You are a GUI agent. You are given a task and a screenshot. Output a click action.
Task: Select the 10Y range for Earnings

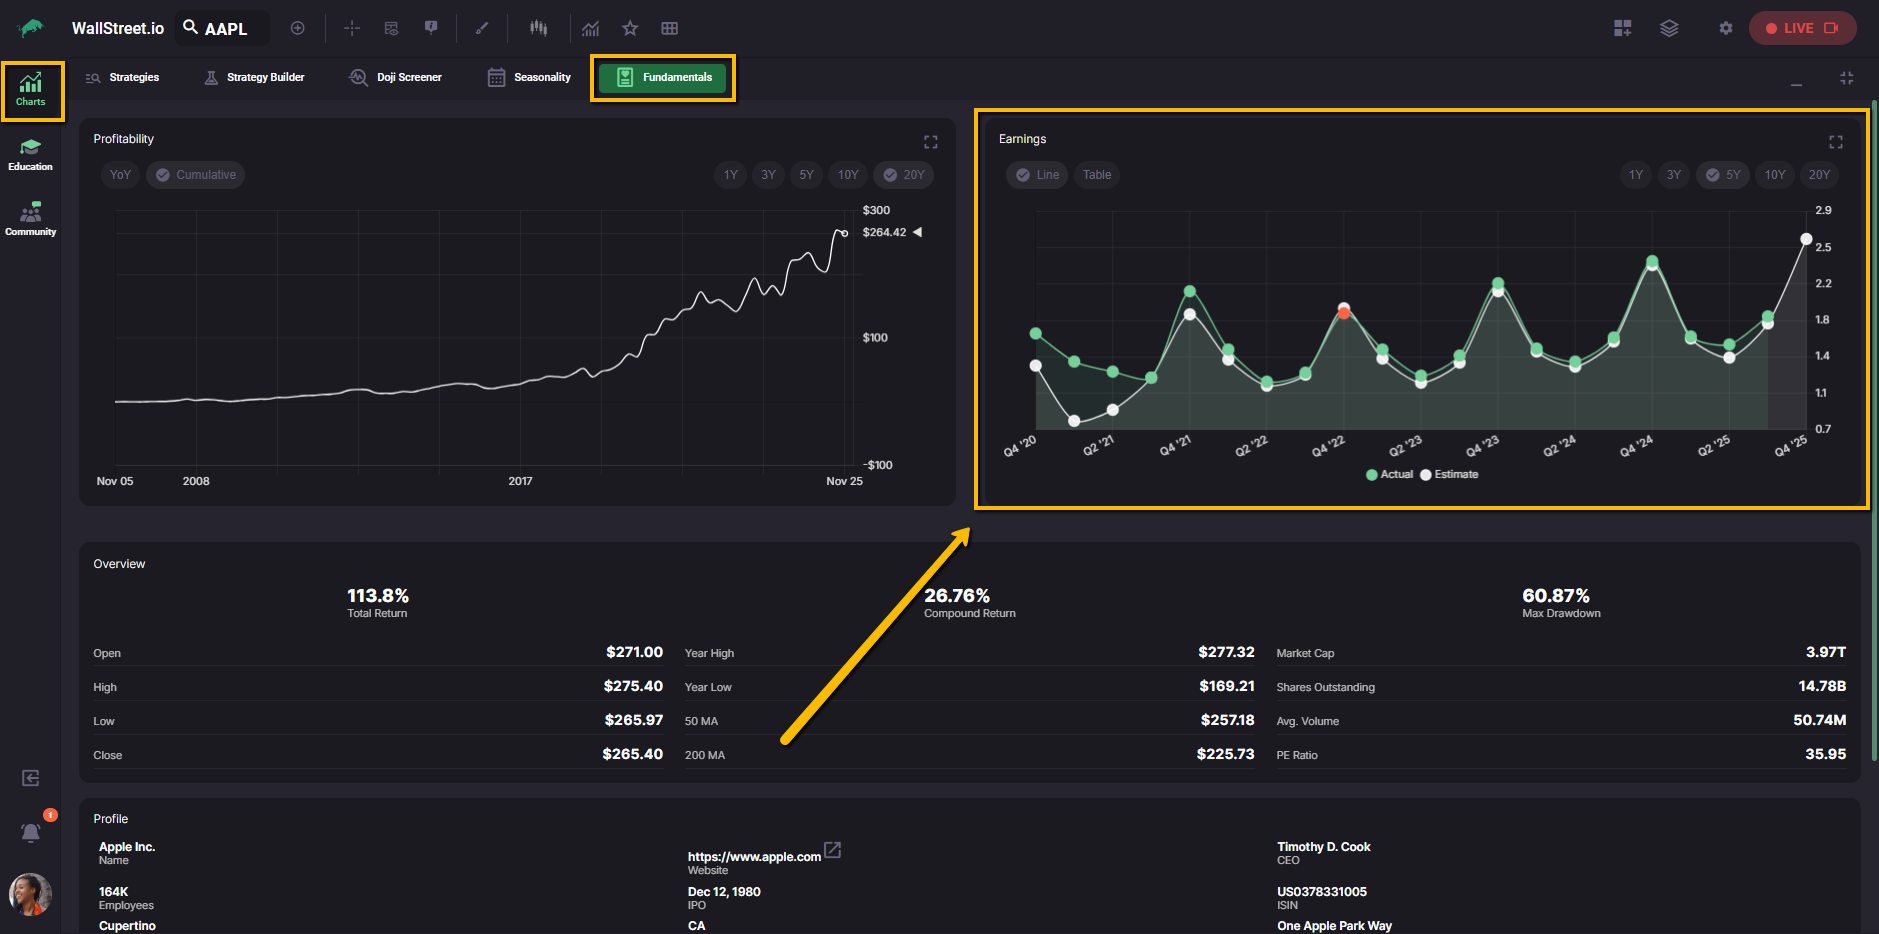click(1775, 175)
